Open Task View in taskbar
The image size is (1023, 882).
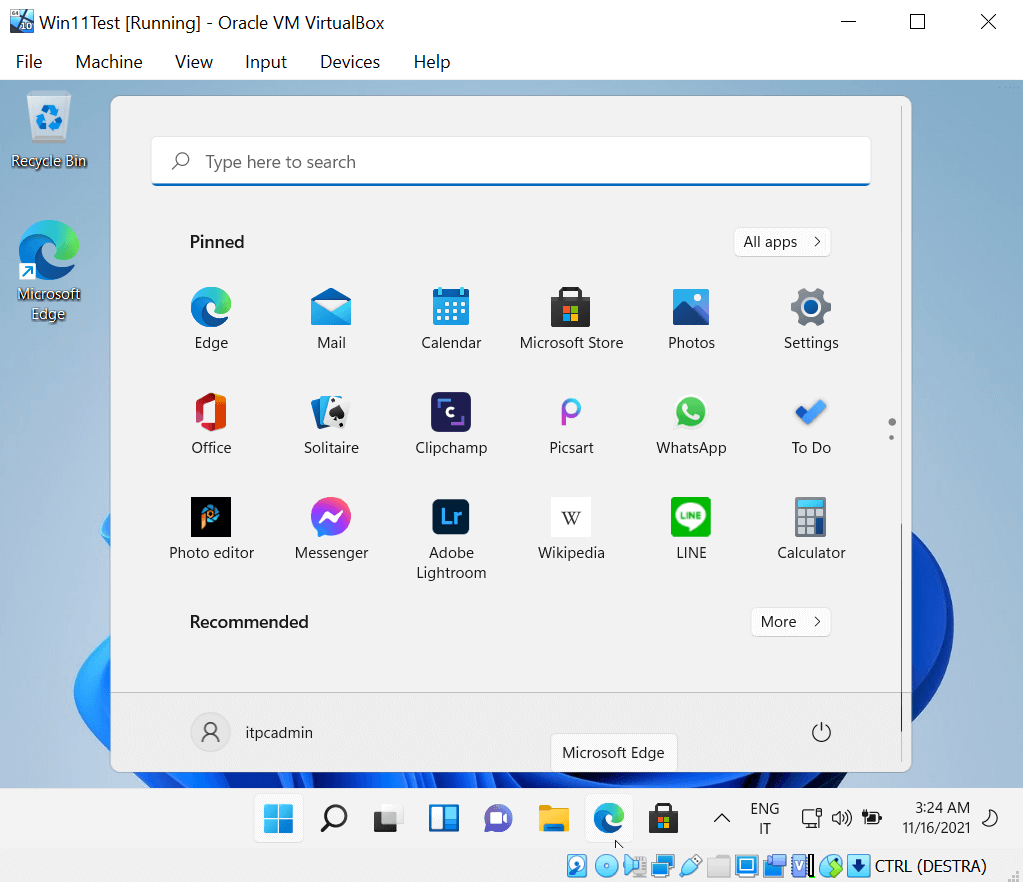coord(388,819)
